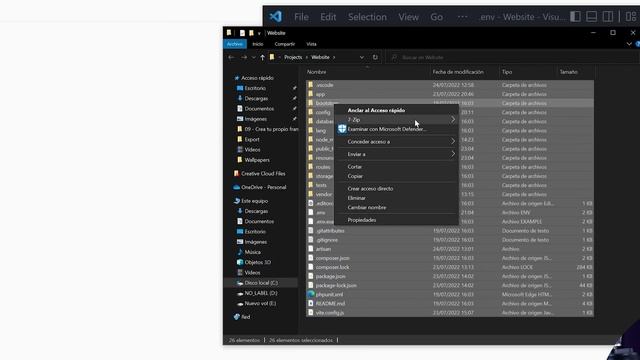Select the Disco local (C:) drive
The width and height of the screenshot is (640, 360).
[x=261, y=282]
